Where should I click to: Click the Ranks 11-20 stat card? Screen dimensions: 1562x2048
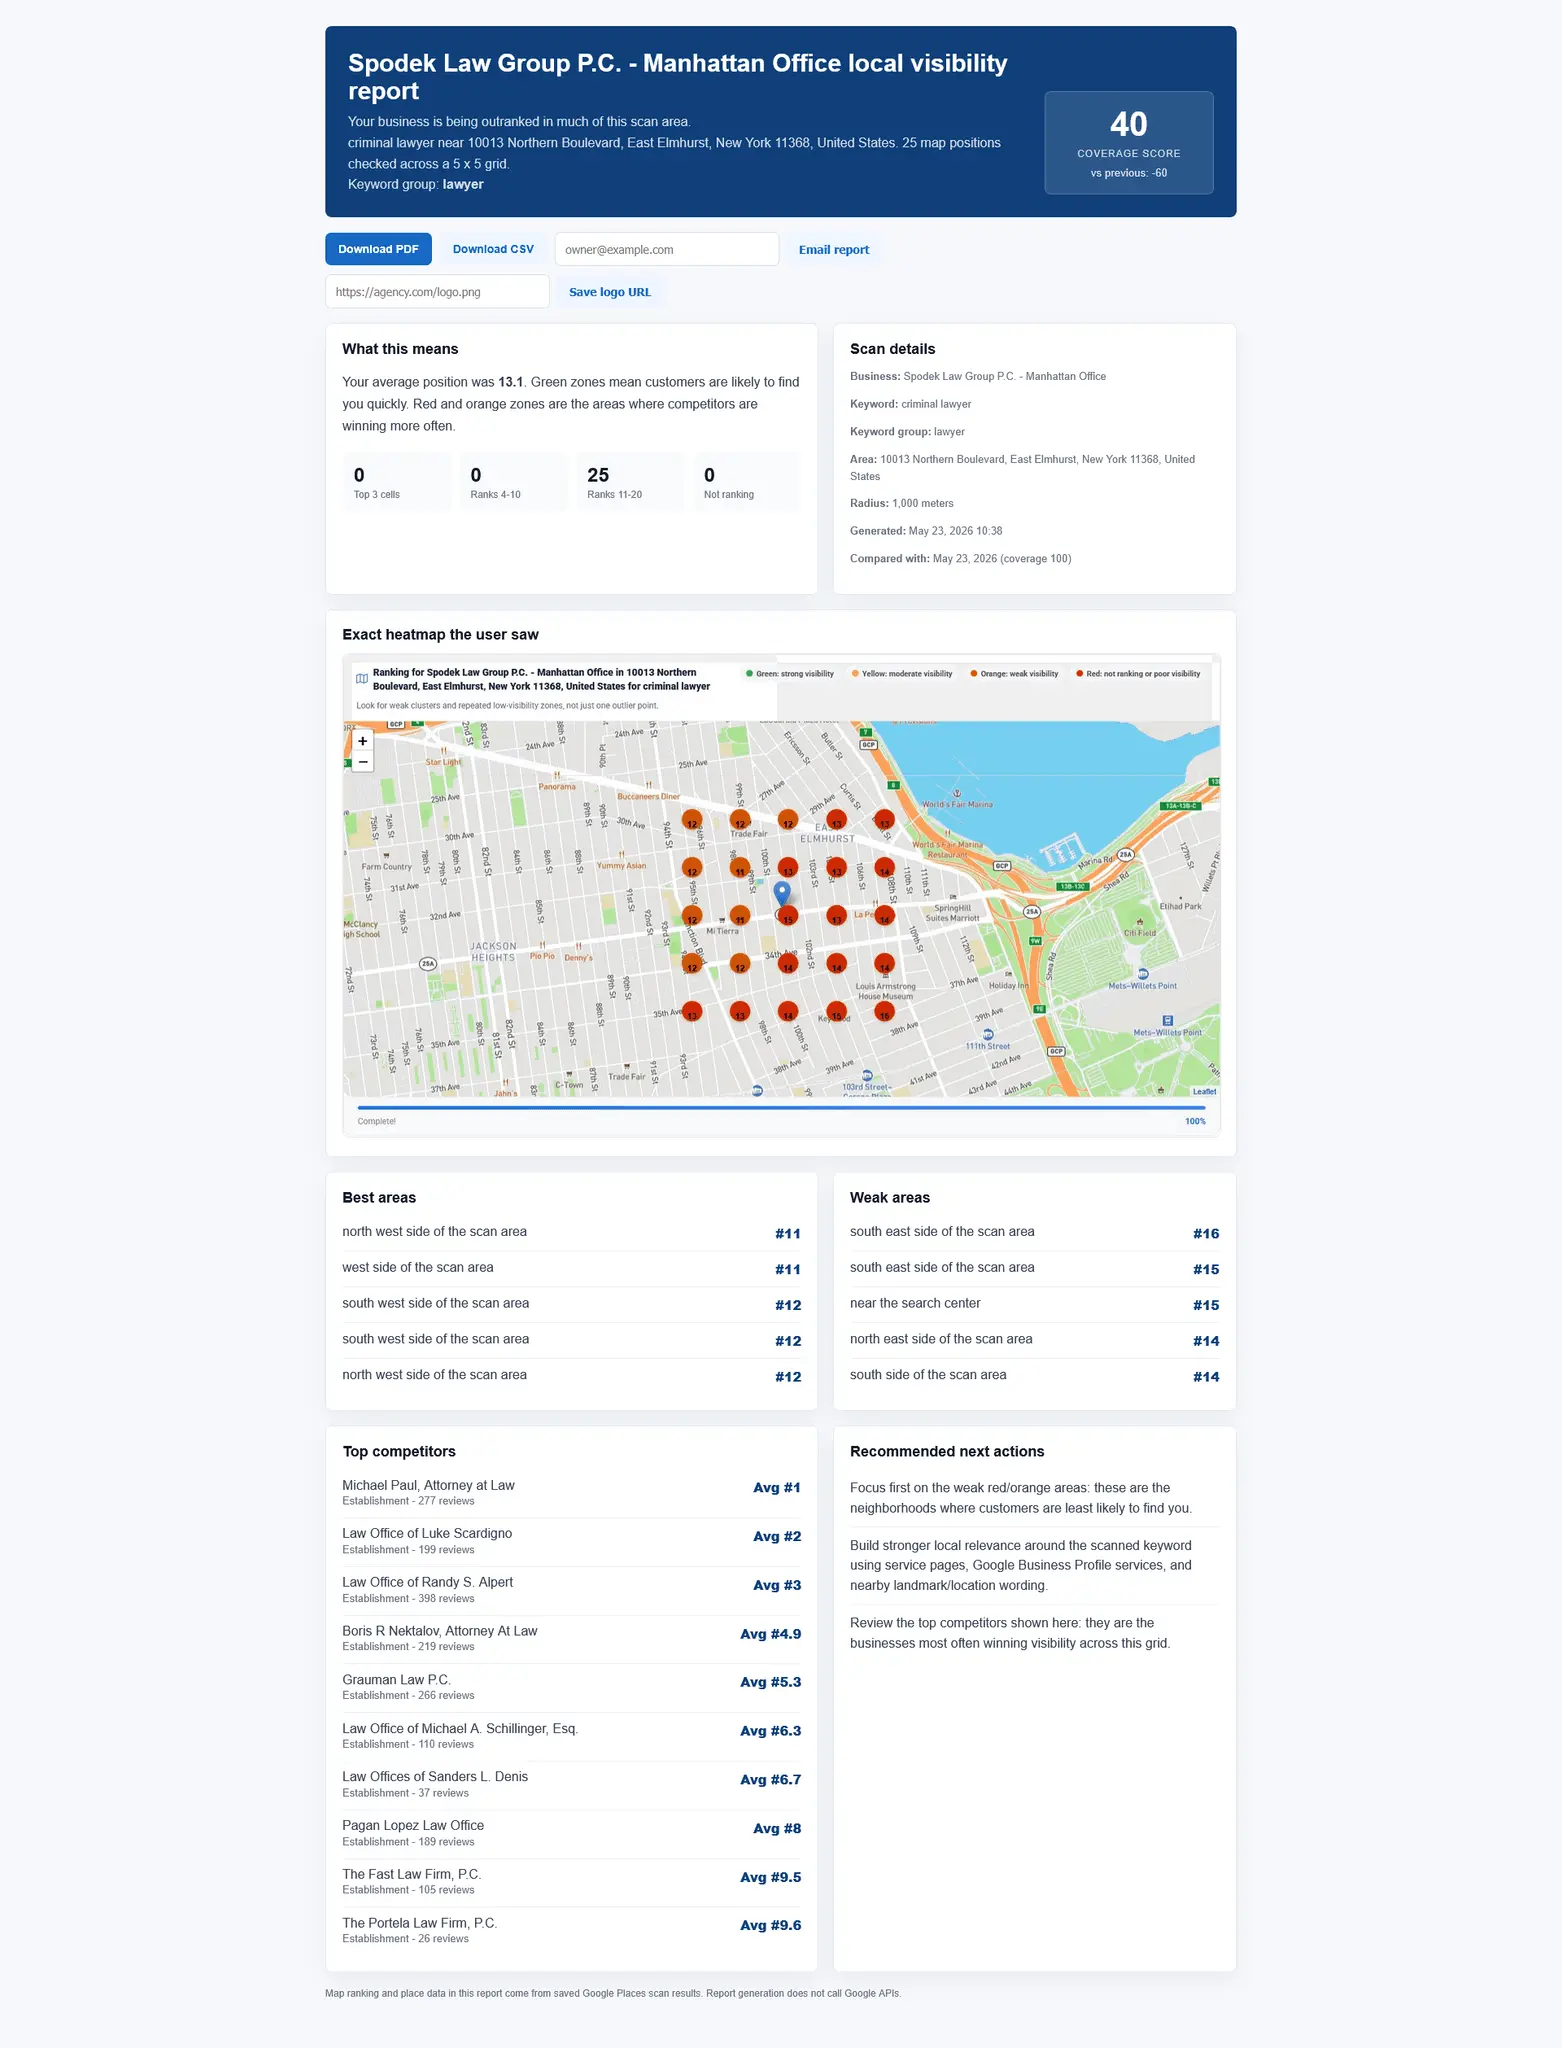tap(631, 481)
